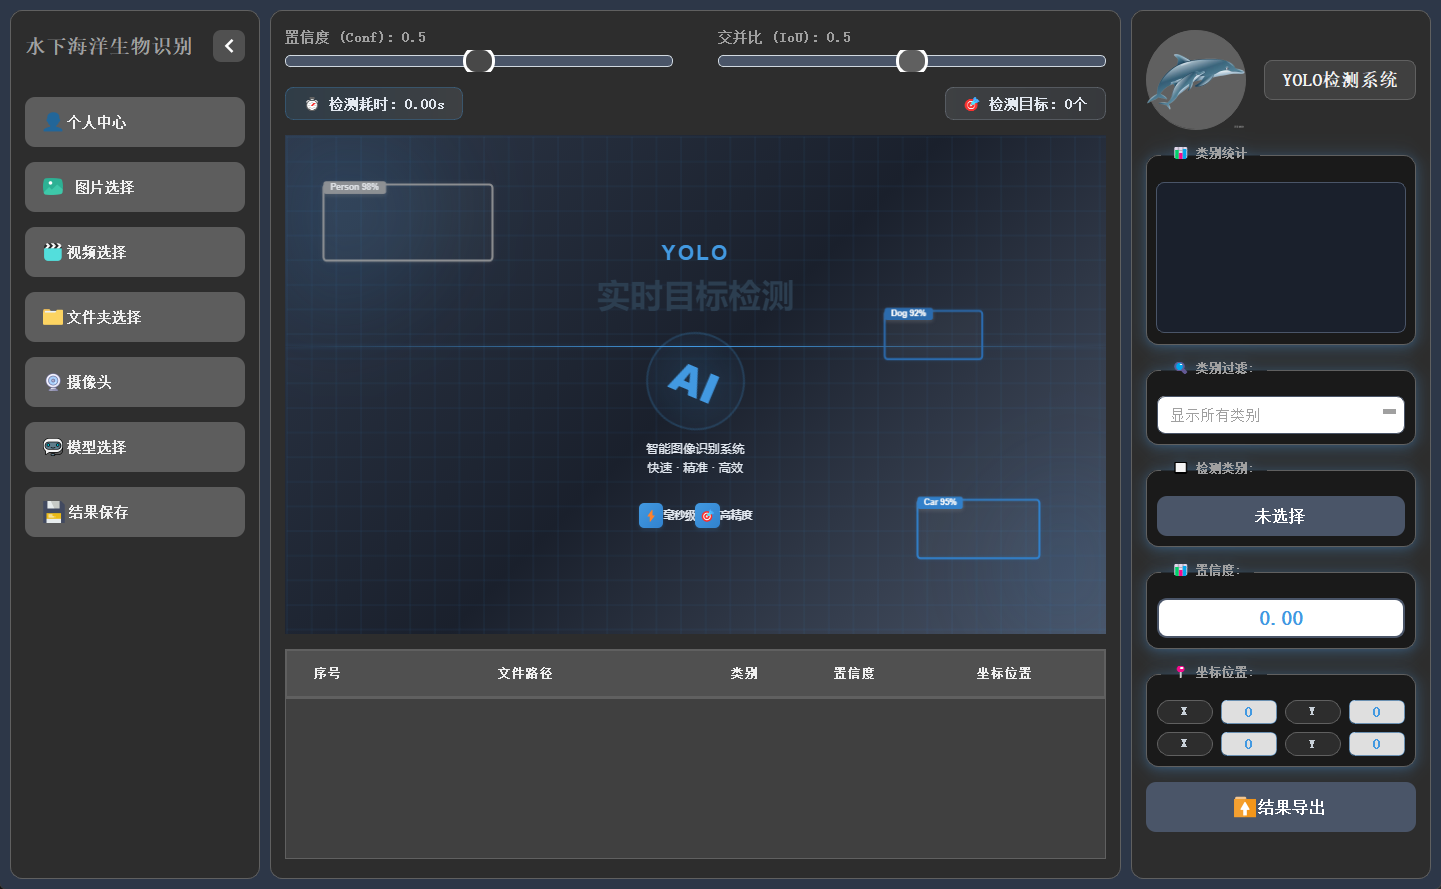Click the folder icon for 文件夹选择
This screenshot has width=1441, height=889.
coord(53,317)
